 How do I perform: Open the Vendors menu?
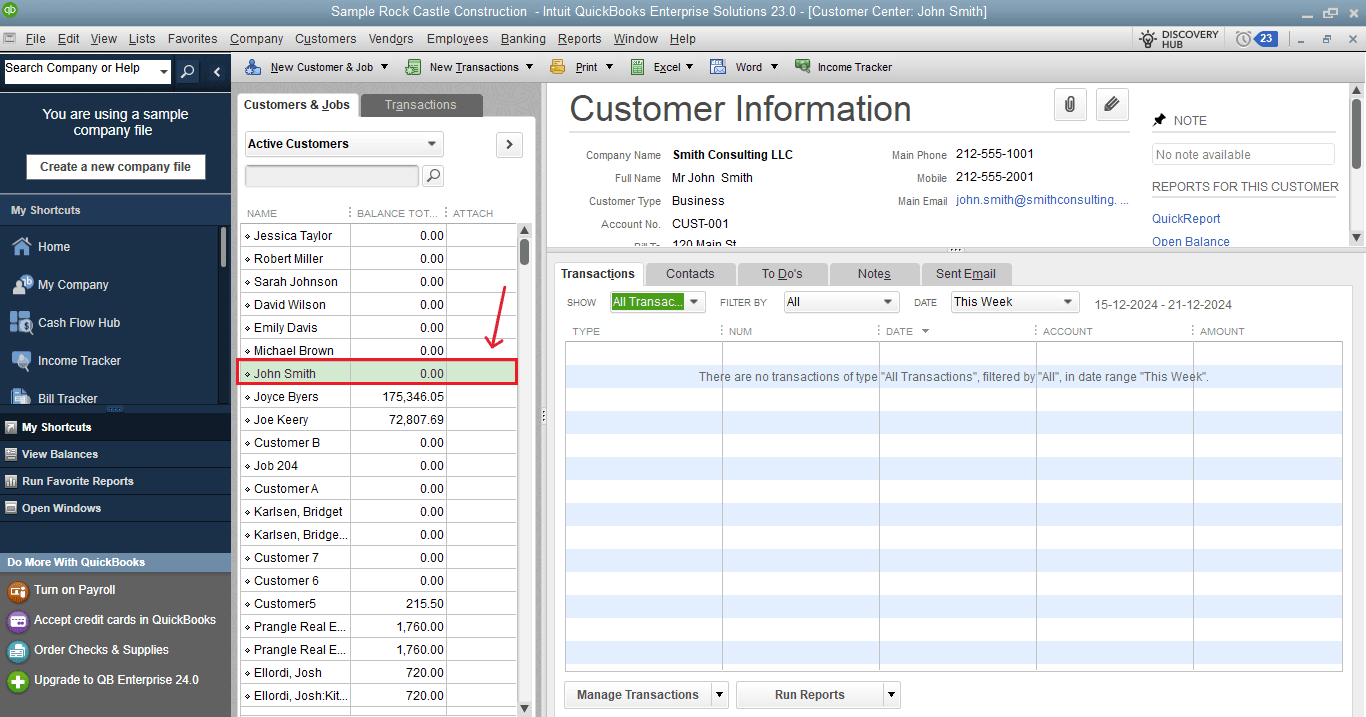(391, 39)
